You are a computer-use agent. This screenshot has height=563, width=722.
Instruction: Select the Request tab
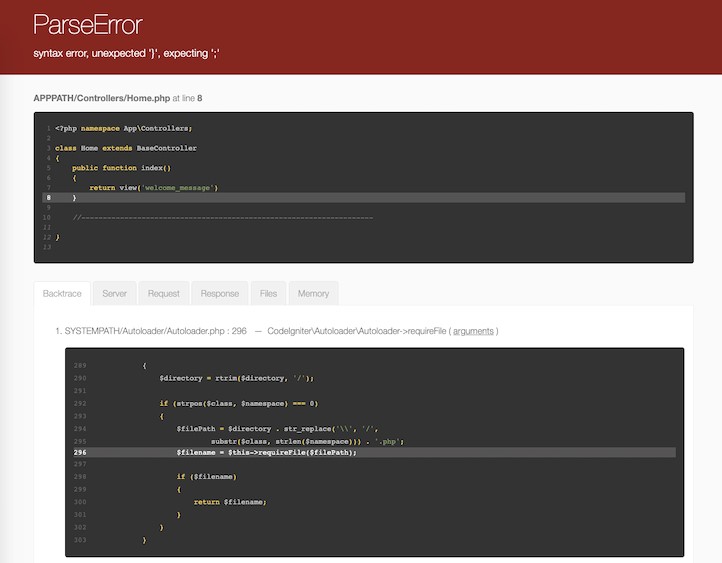tap(163, 293)
